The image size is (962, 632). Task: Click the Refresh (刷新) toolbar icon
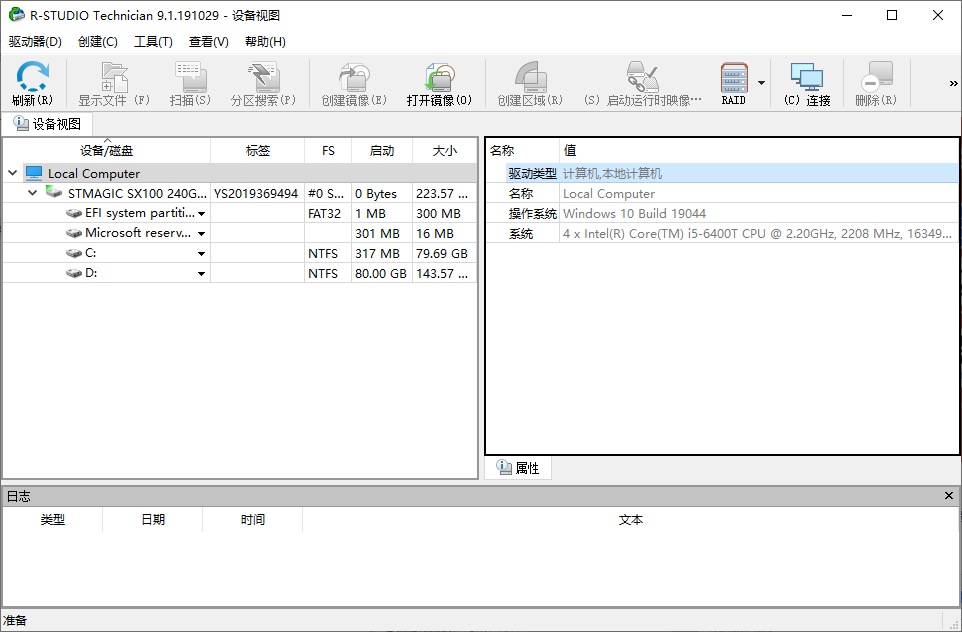(33, 76)
